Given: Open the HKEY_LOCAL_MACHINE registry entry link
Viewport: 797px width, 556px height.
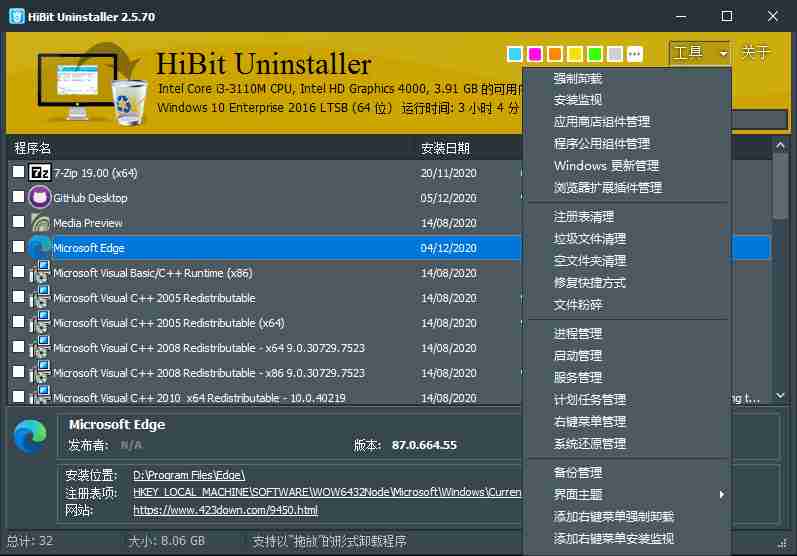Looking at the screenshot, I should click(327, 492).
